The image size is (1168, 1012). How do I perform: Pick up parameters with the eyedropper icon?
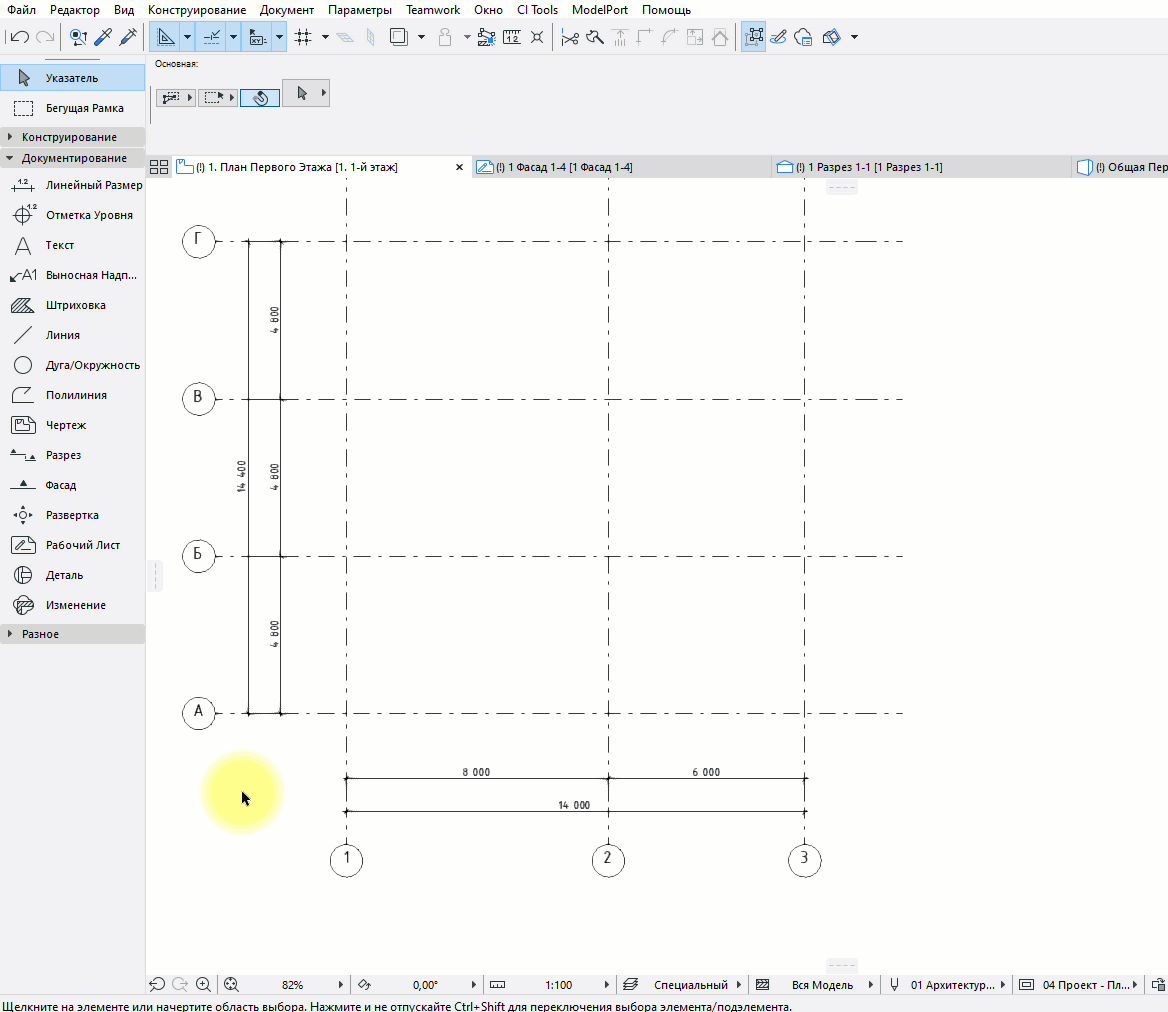click(103, 36)
